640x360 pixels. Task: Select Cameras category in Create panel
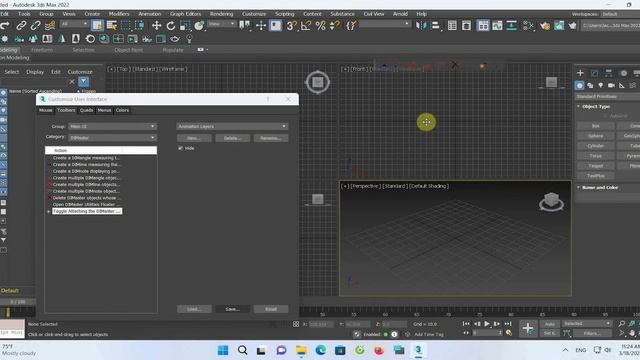coord(611,85)
